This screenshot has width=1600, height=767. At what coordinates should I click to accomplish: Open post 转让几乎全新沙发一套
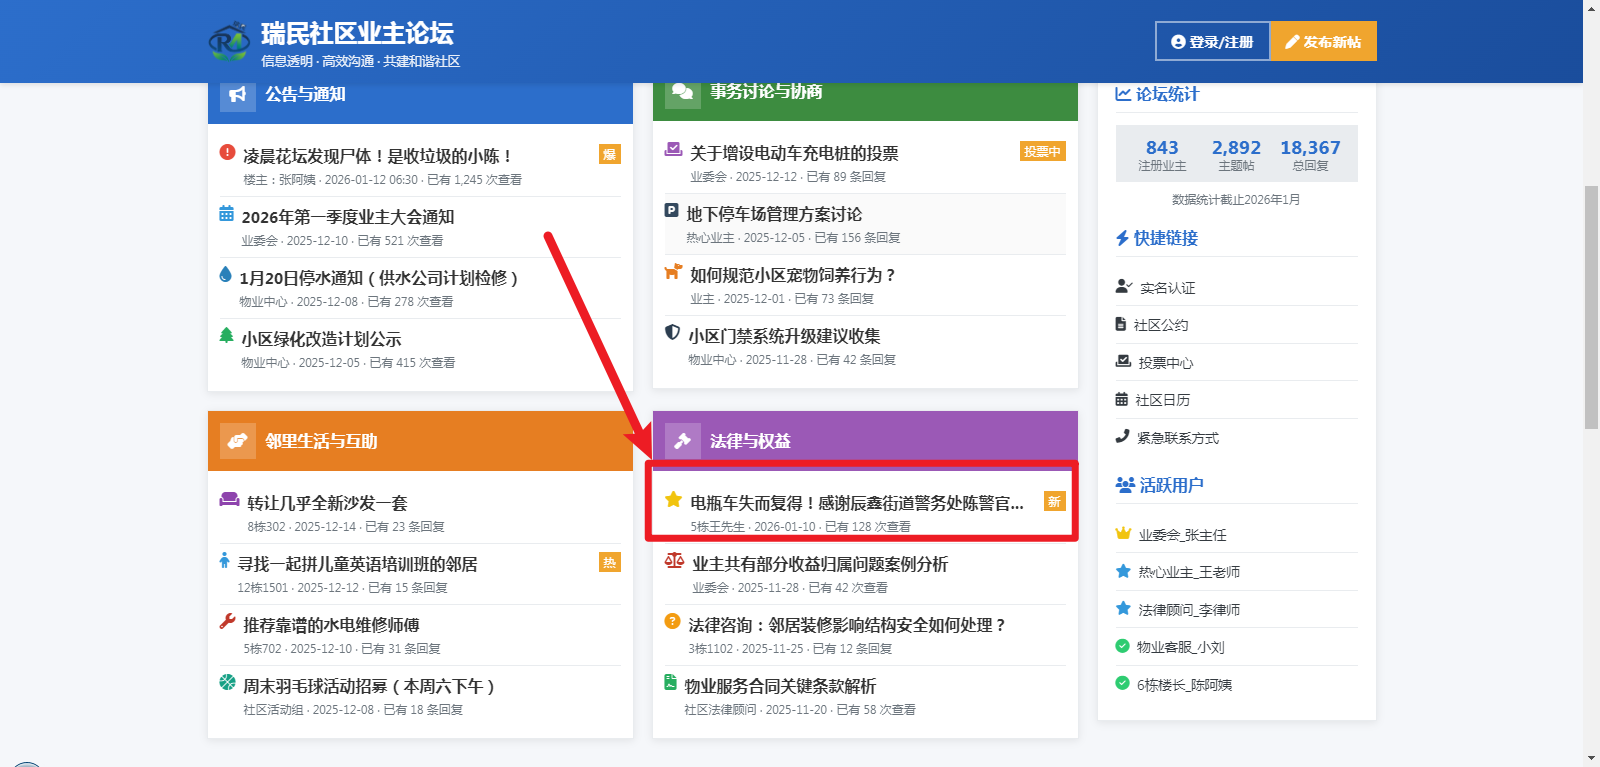(327, 503)
